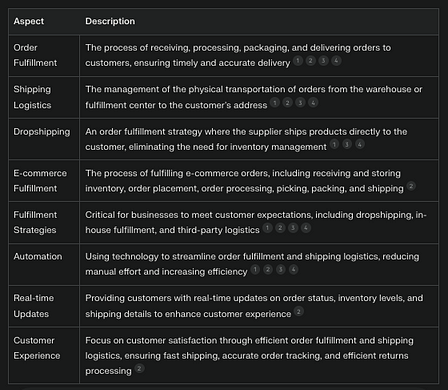Click citation 3 in Order Fulfillment row
This screenshot has height=390, width=448.
(x=323, y=61)
